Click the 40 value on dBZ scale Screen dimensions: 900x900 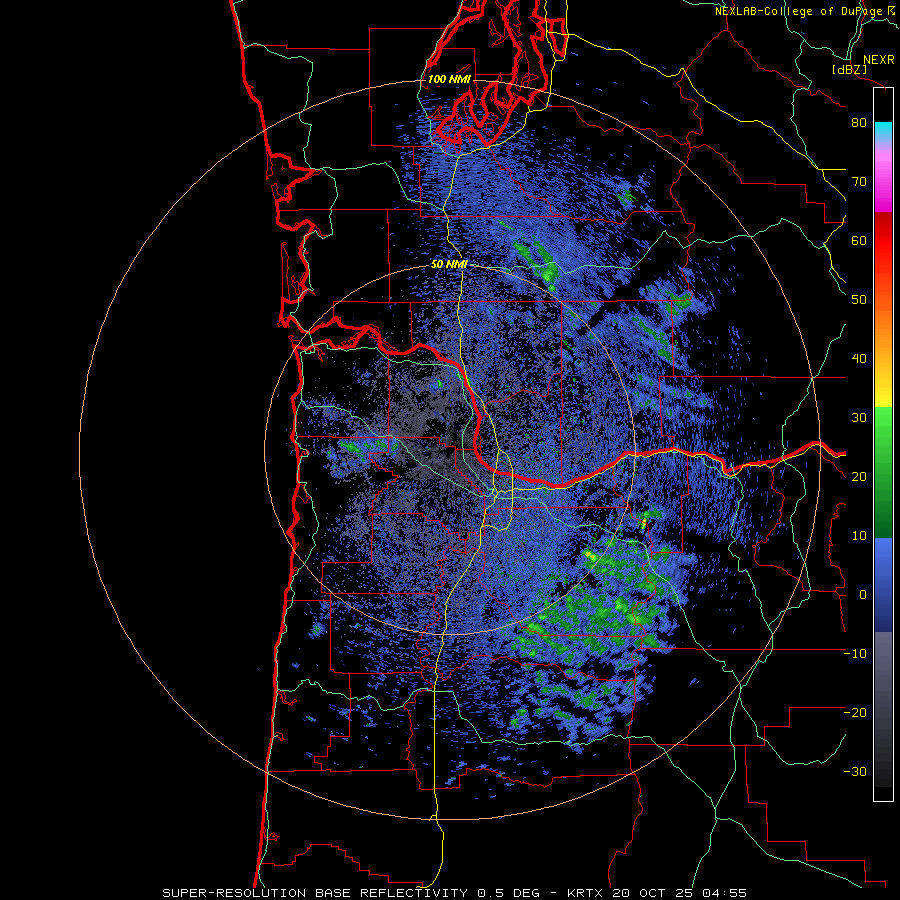(x=859, y=359)
